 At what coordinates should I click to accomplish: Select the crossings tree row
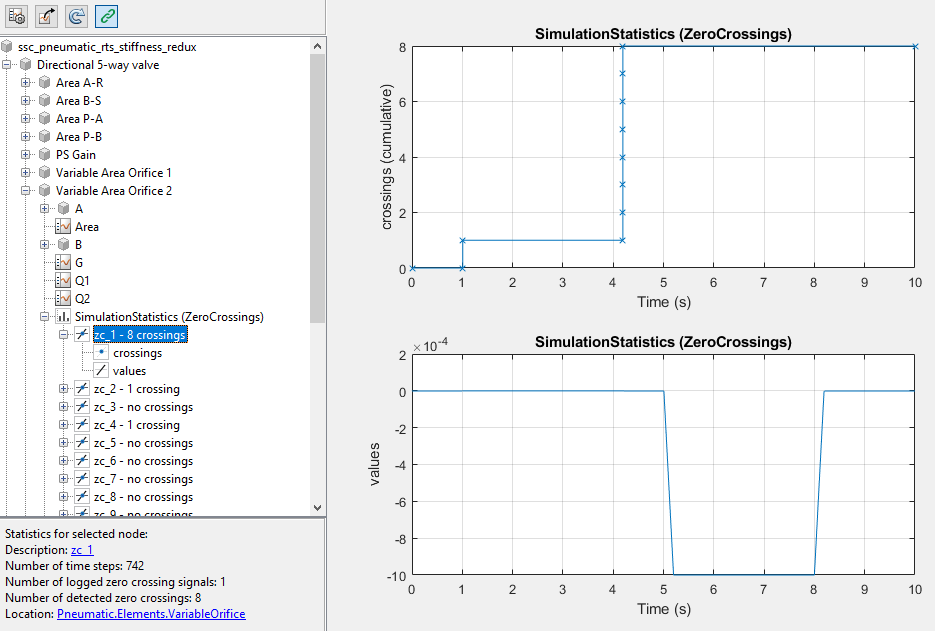138,352
